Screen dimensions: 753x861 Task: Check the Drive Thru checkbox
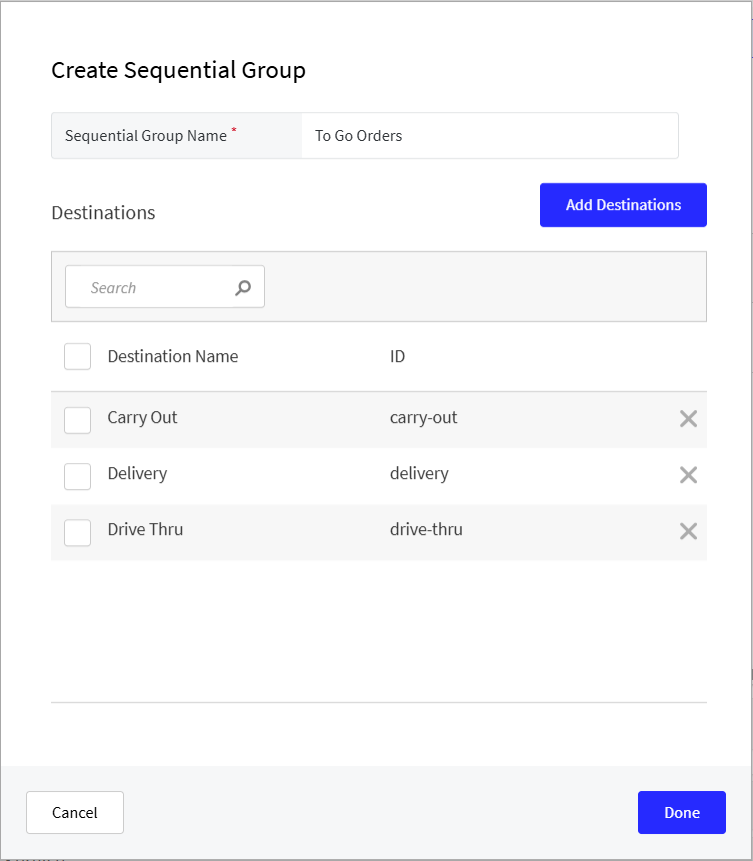pyautogui.click(x=77, y=533)
